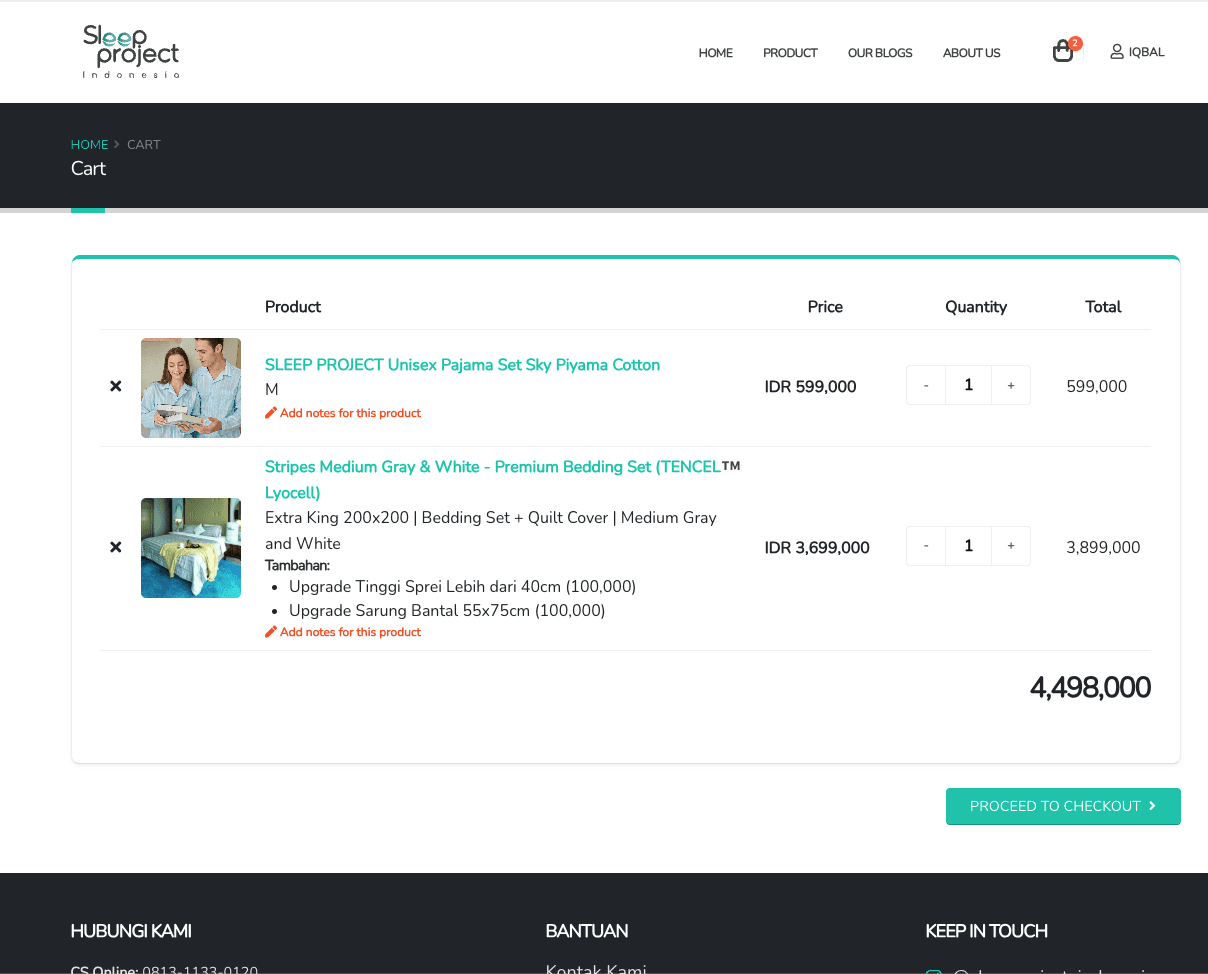Open the OUR BLOGS menu item

pos(880,53)
